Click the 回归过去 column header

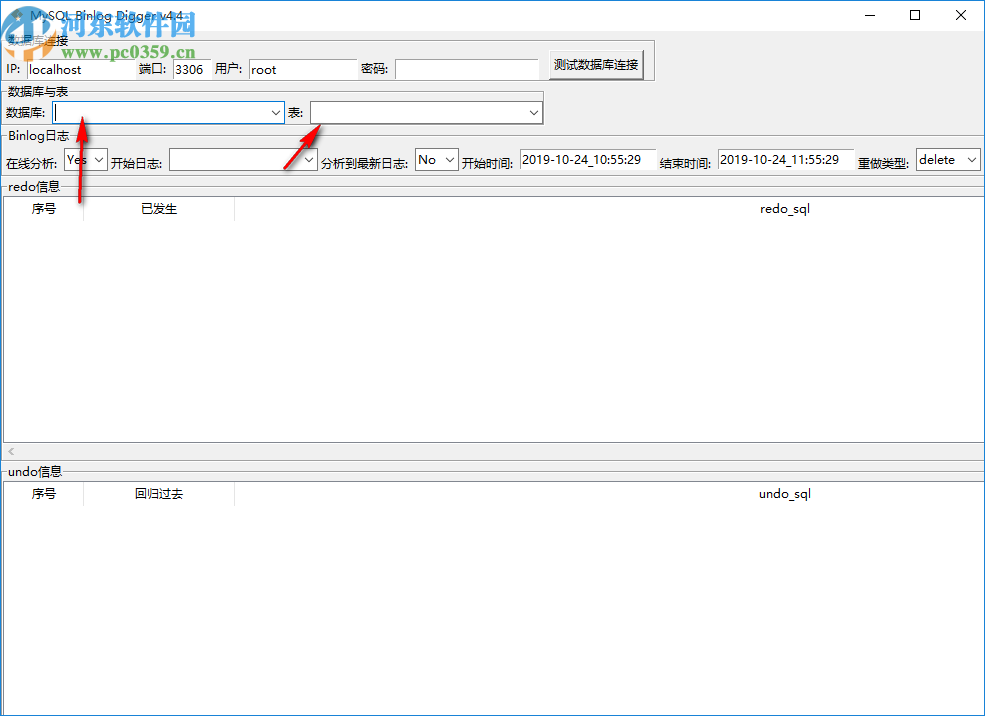pyautogui.click(x=158, y=493)
